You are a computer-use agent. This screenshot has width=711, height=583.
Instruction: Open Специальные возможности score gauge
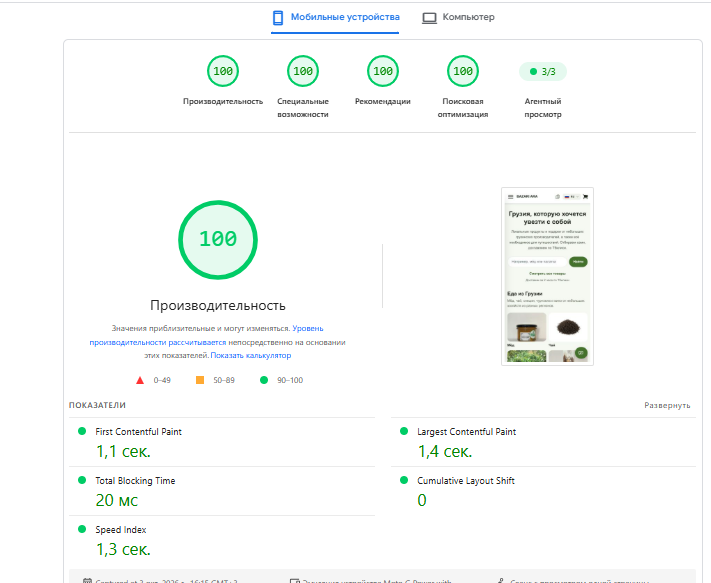[x=303, y=71]
